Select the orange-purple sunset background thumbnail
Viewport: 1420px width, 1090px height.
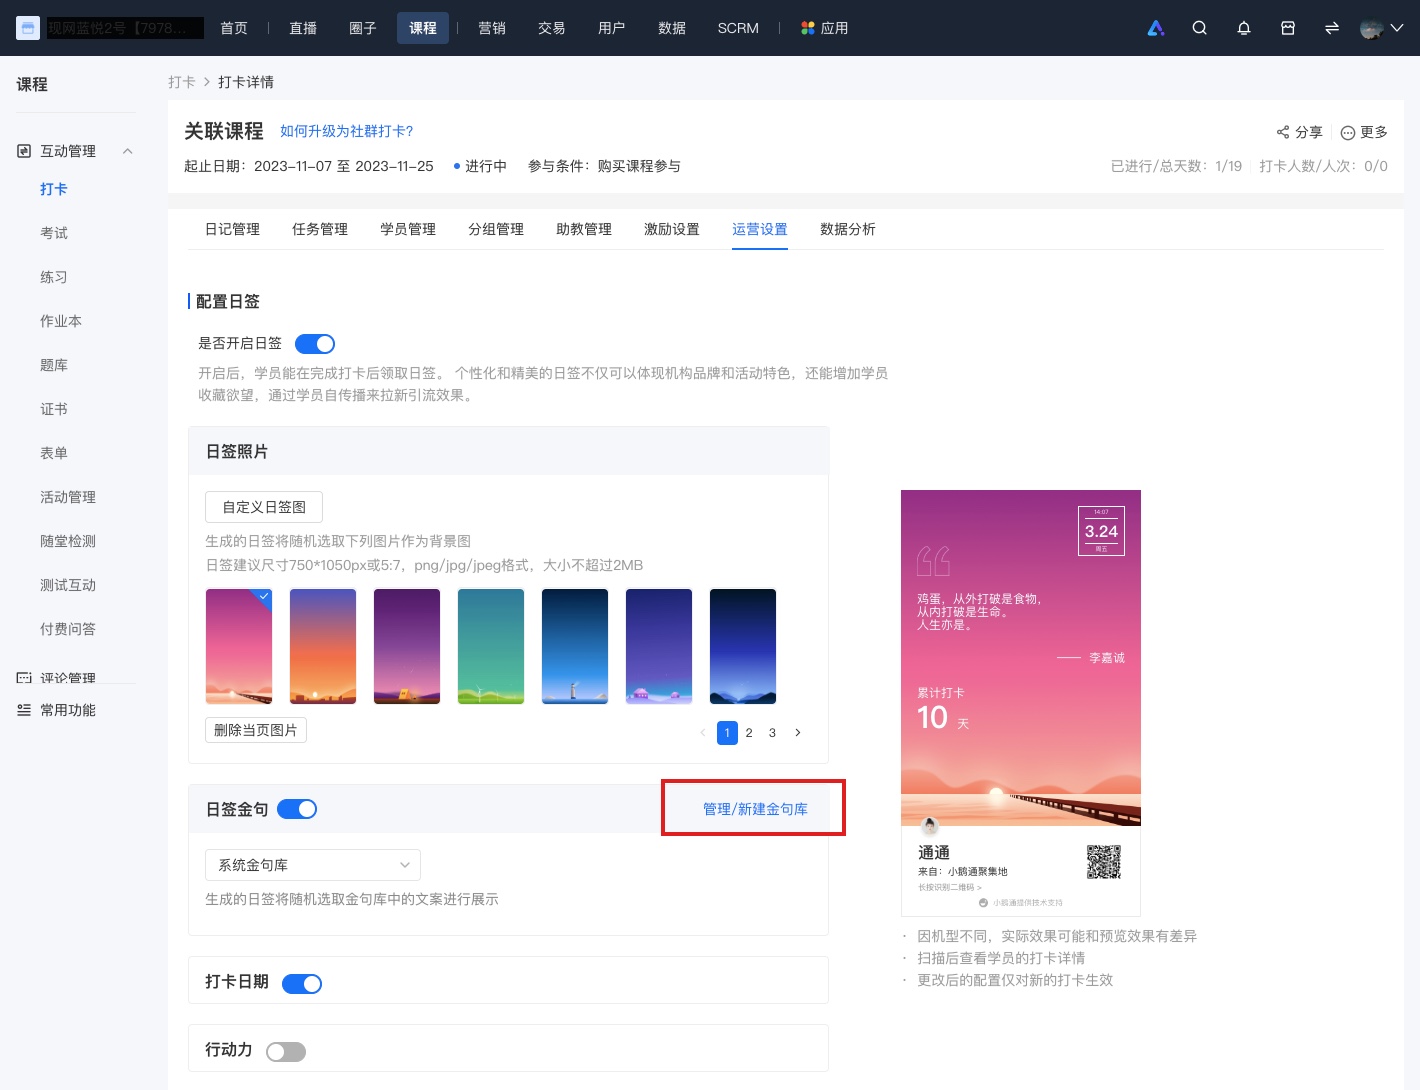tap(323, 646)
